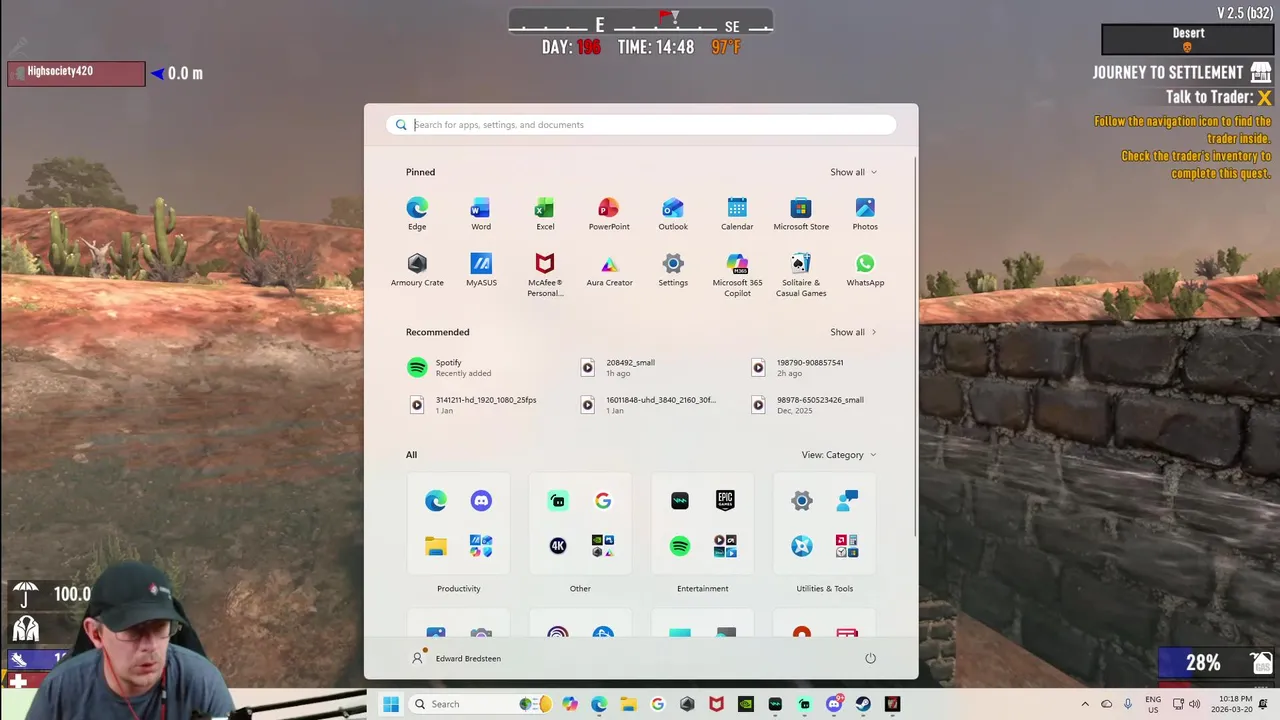1280x720 pixels.
Task: Open McAfee Personal from Pinned apps
Action: click(x=545, y=274)
